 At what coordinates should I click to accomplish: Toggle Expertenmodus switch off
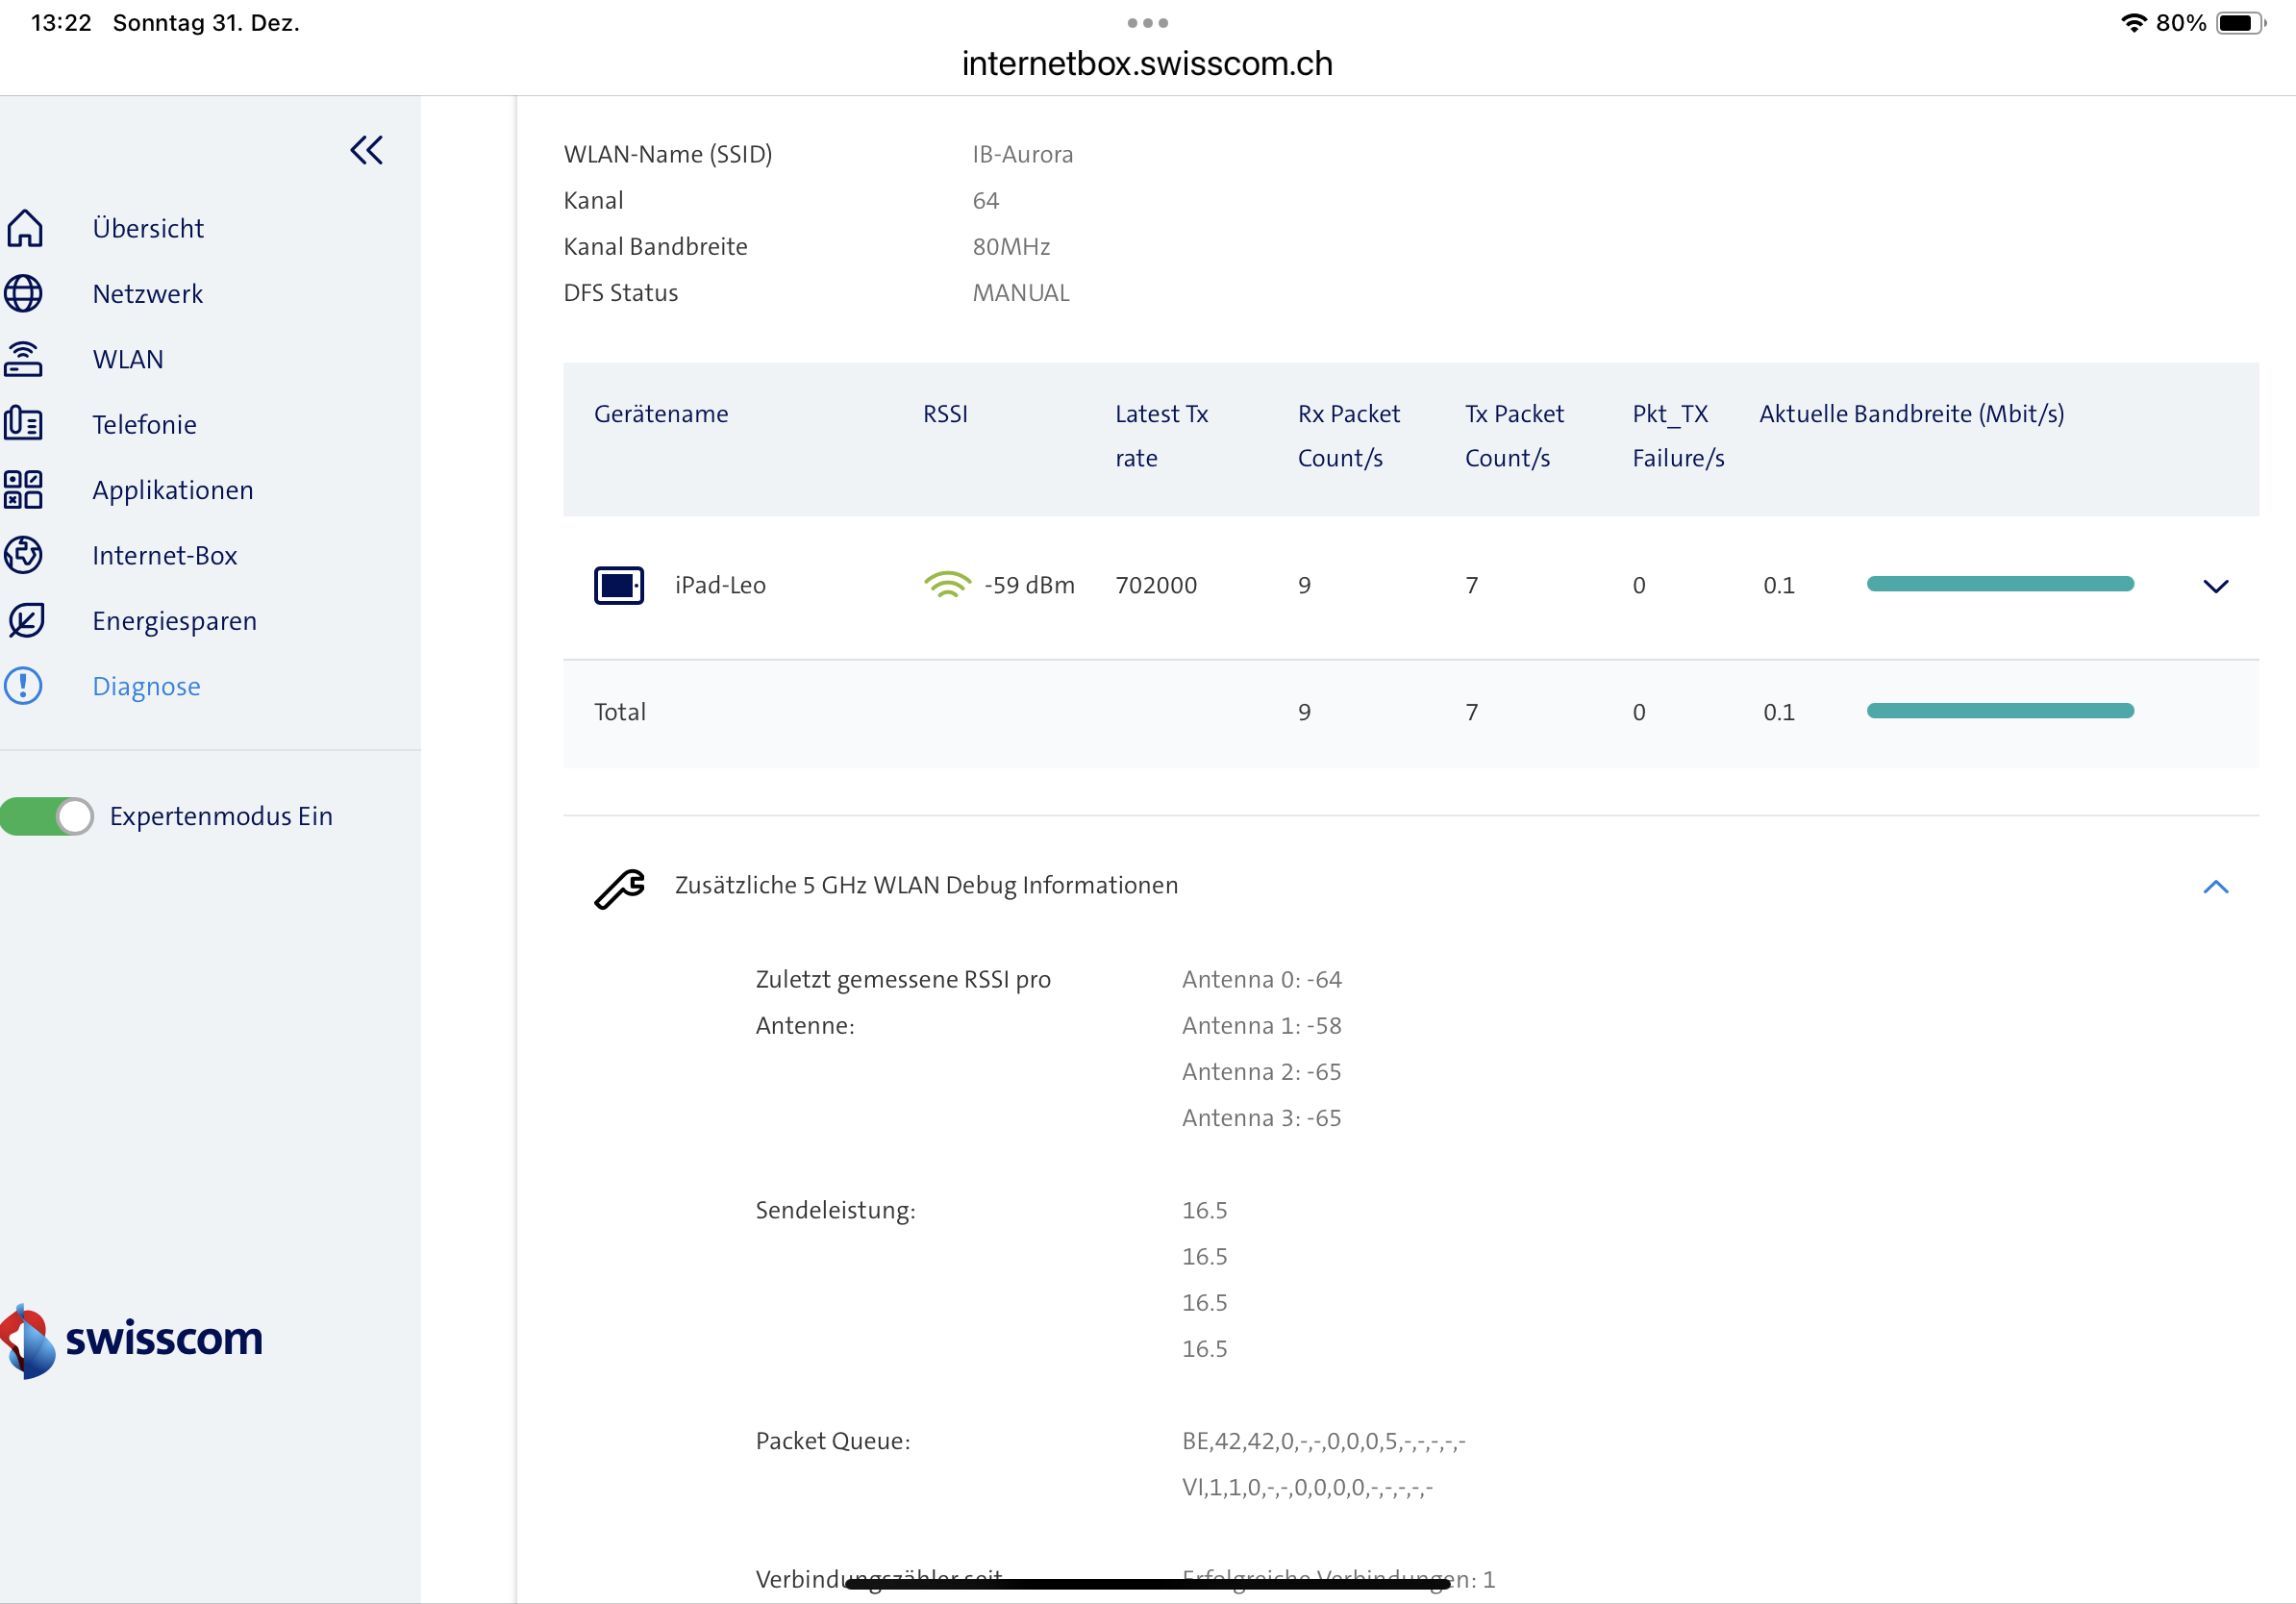47,816
